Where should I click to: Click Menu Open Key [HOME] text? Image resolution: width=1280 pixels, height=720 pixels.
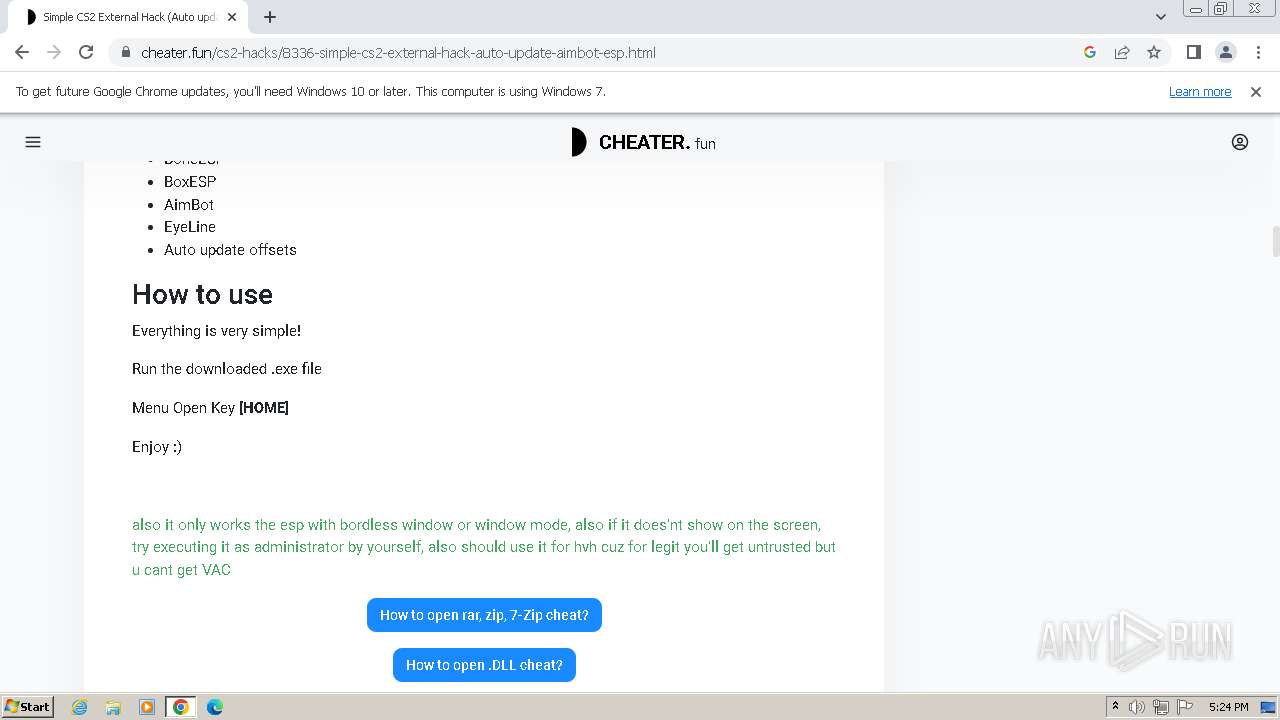(210, 408)
